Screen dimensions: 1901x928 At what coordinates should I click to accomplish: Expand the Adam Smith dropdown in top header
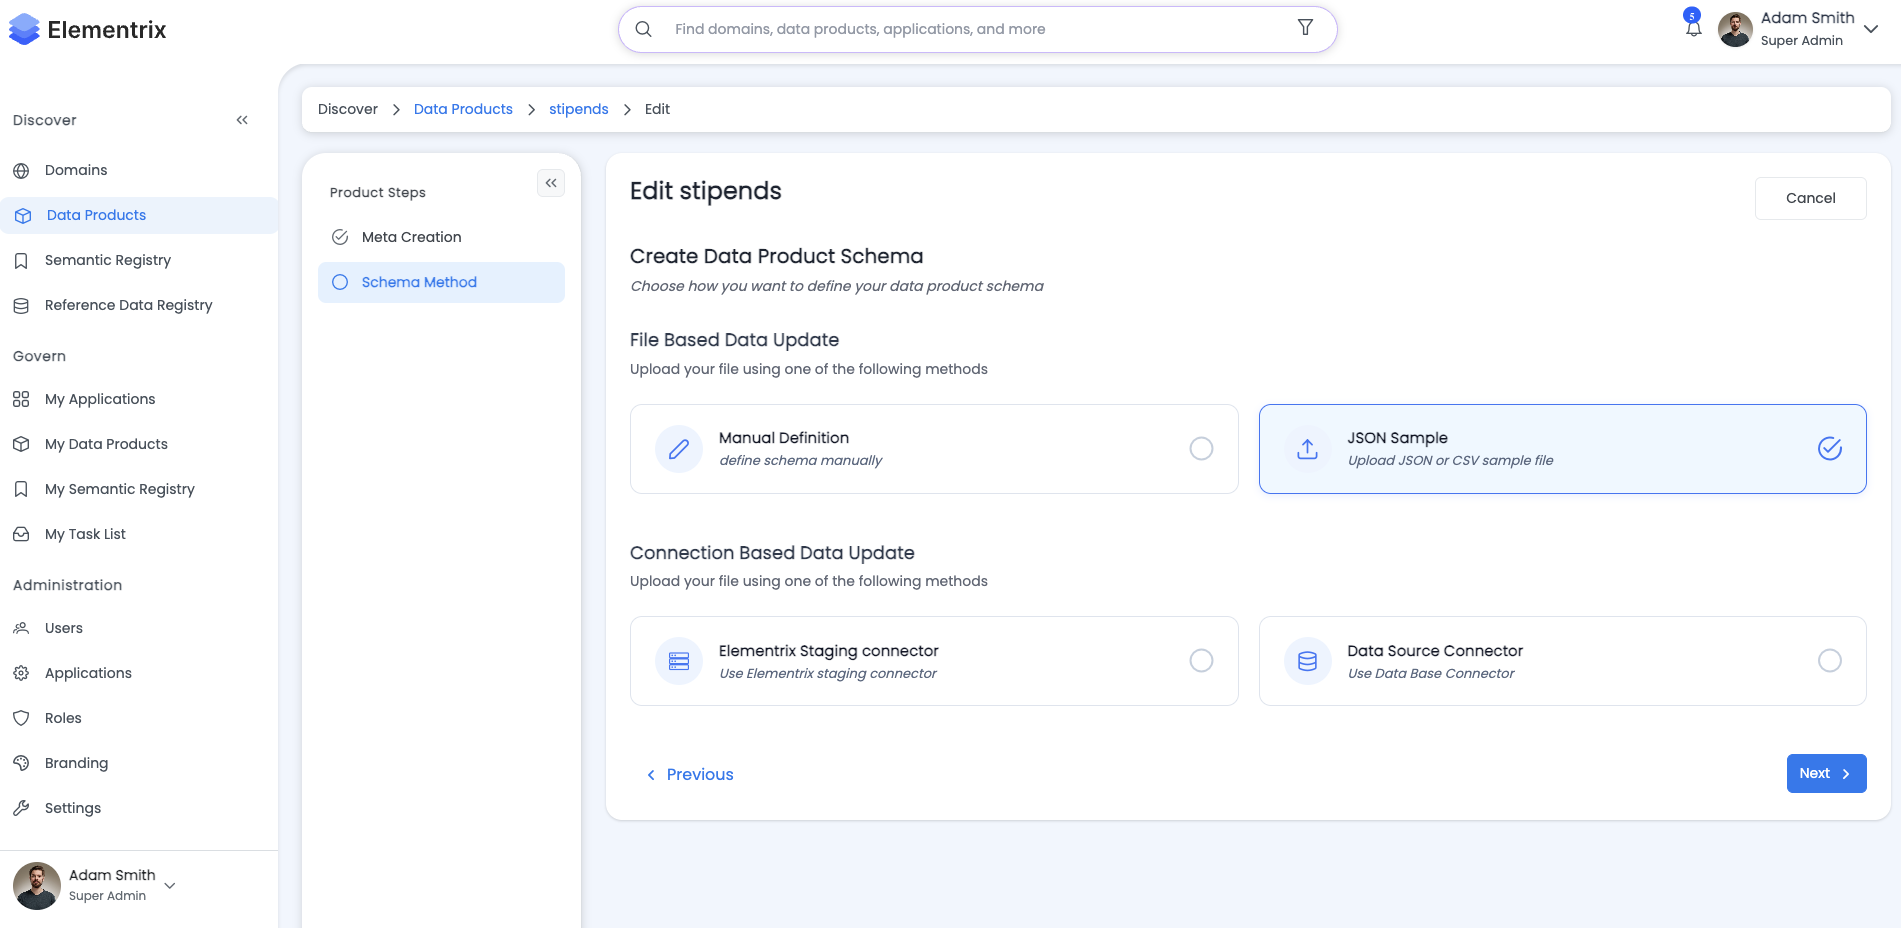[1871, 29]
